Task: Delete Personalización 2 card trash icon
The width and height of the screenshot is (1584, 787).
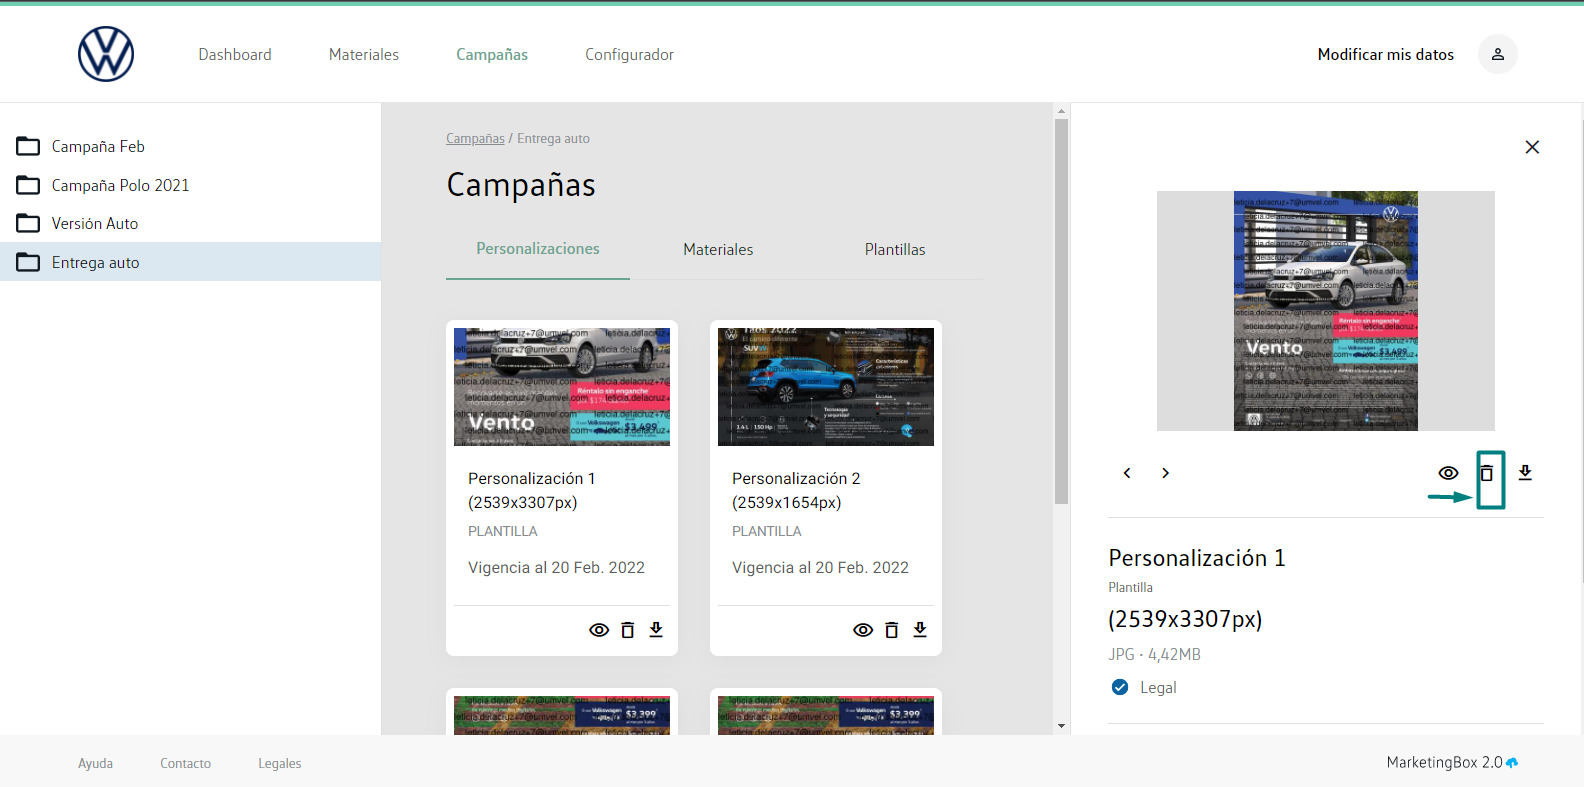Action: pos(892,630)
